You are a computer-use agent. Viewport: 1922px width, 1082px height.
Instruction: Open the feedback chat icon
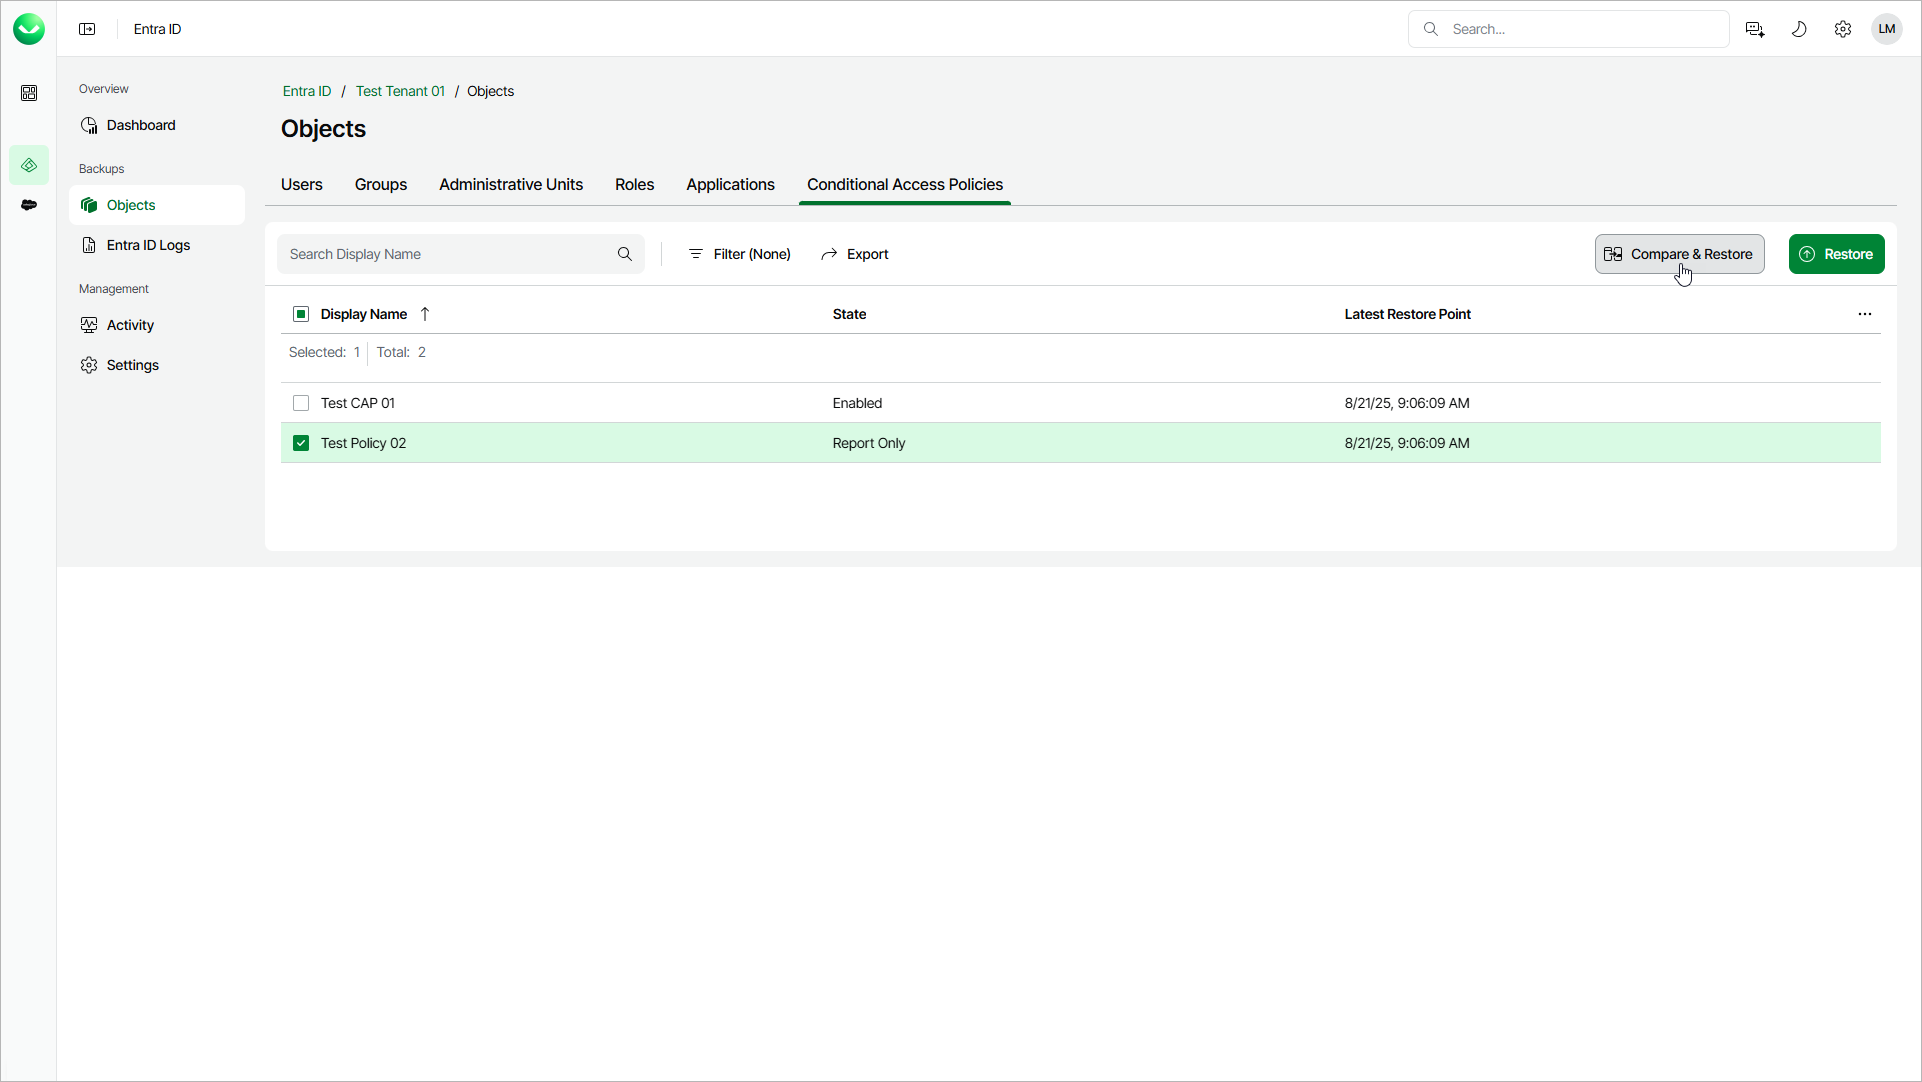tap(1755, 29)
